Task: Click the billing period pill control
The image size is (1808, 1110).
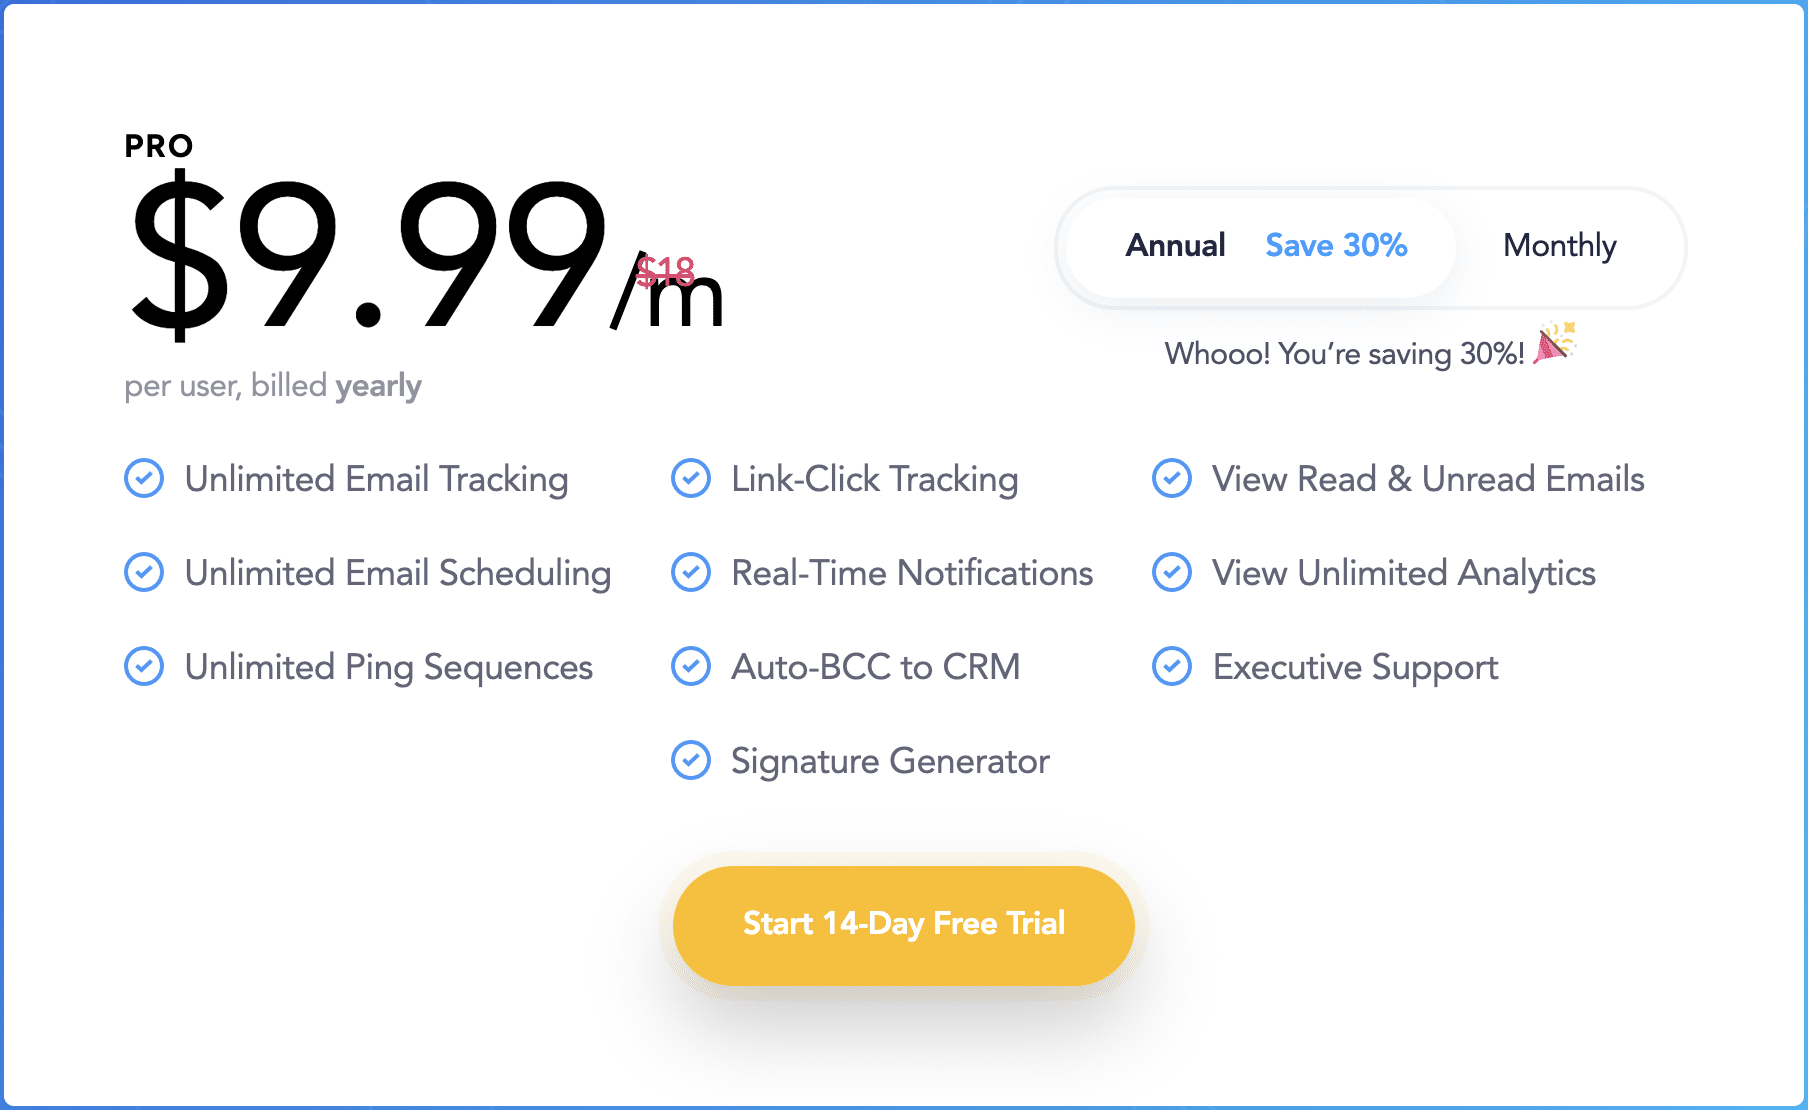Action: pos(1370,248)
